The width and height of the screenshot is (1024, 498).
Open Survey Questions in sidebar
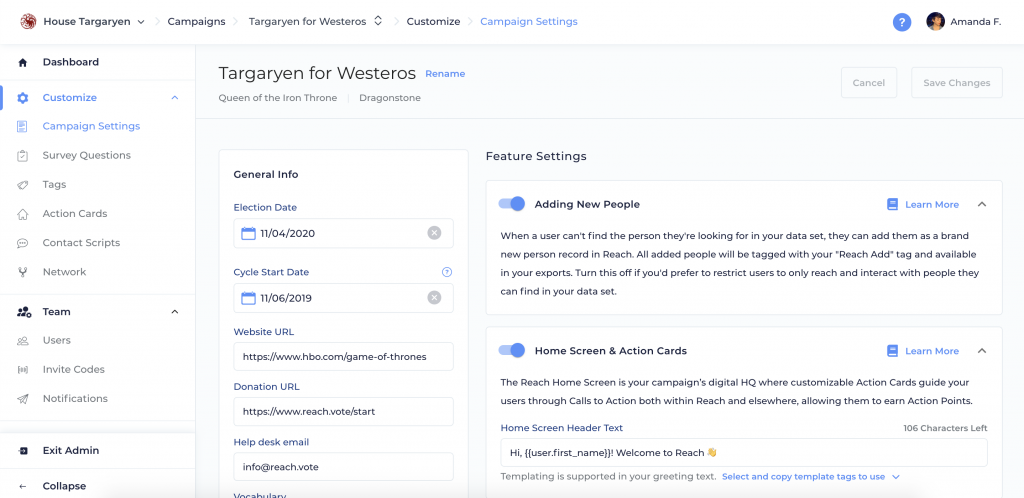click(86, 155)
